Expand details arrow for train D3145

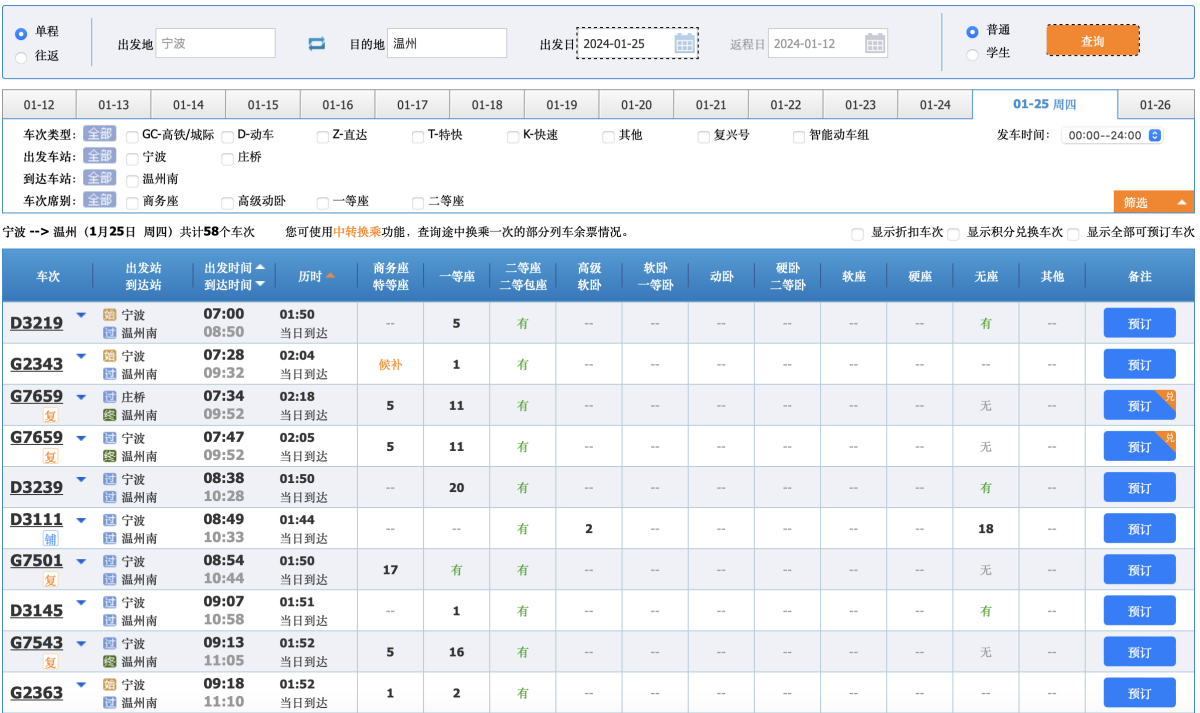pyautogui.click(x=82, y=603)
